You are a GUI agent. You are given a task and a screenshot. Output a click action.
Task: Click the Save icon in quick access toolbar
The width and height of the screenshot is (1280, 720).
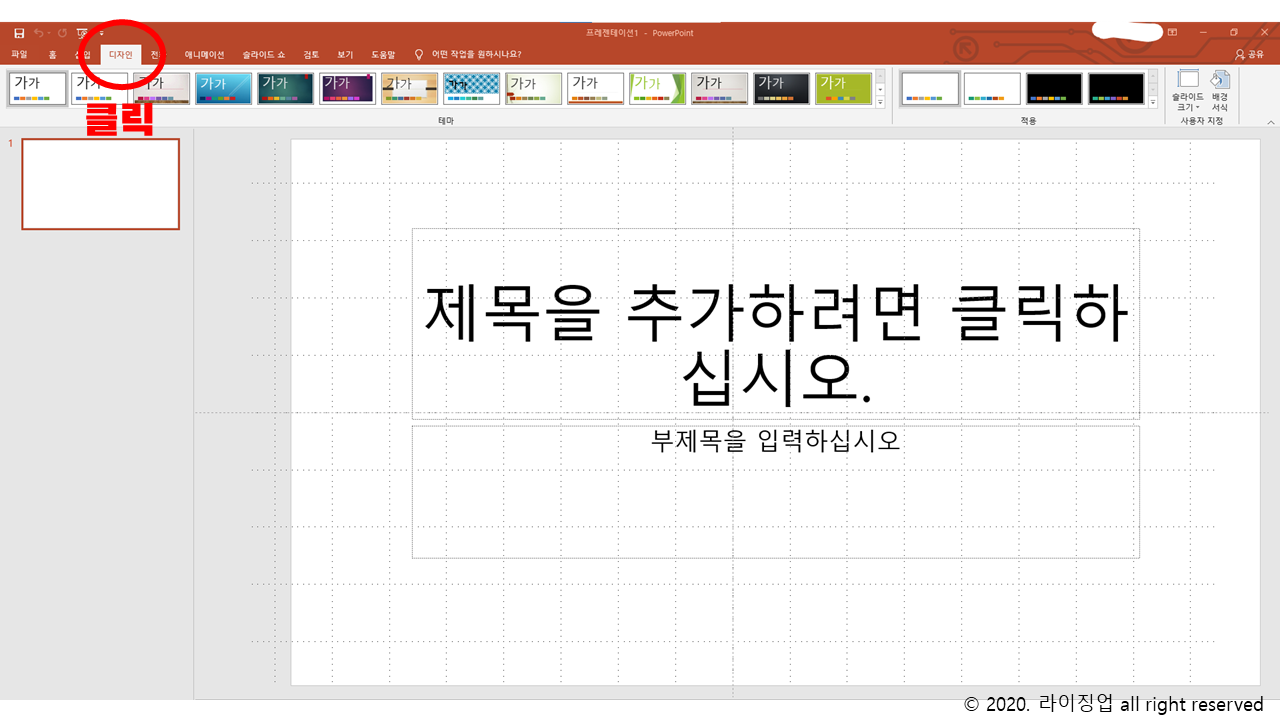(x=19, y=33)
